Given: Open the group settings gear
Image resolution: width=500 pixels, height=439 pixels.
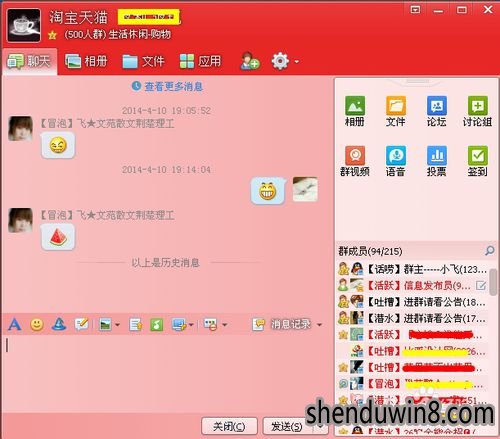Looking at the screenshot, I should coord(280,61).
